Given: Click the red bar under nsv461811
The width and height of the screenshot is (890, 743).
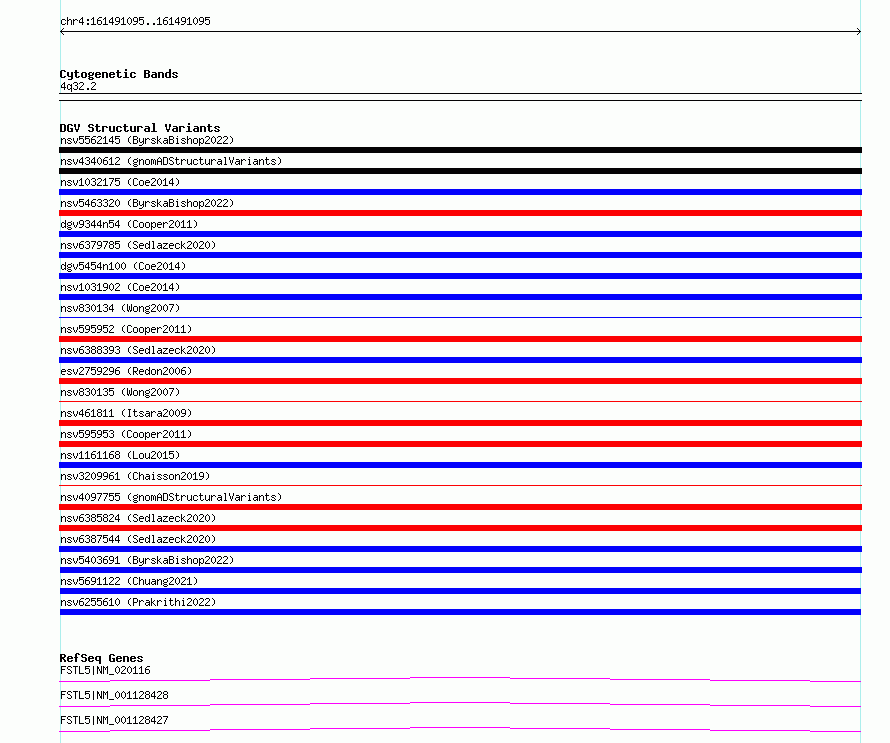Looking at the screenshot, I should 460,423.
